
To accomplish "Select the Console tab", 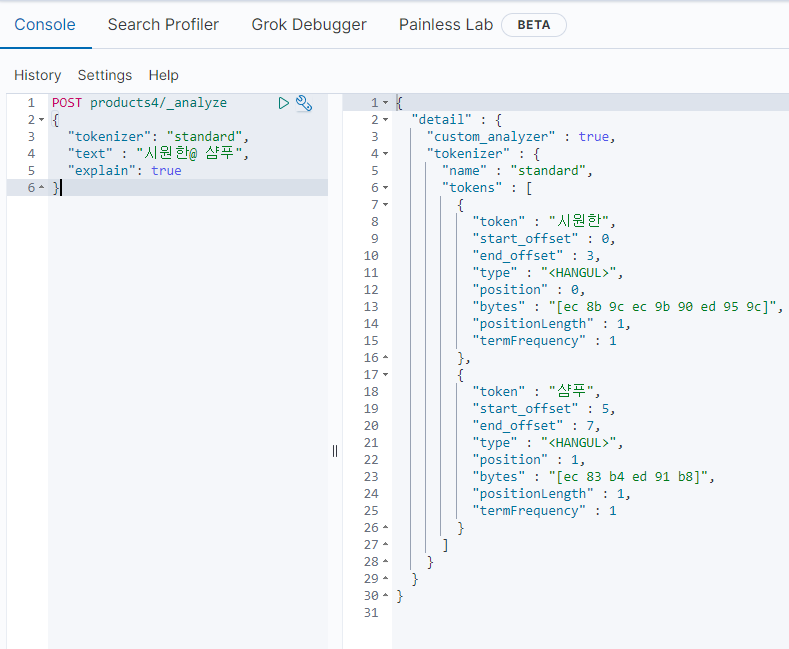I will pyautogui.click(x=45, y=24).
